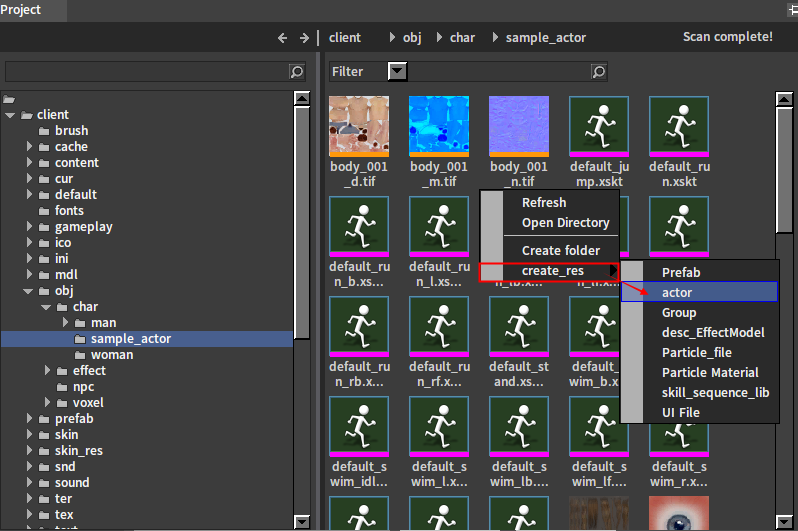Select Create folder menu entry
Screen dimensions: 798x531
[560, 251]
